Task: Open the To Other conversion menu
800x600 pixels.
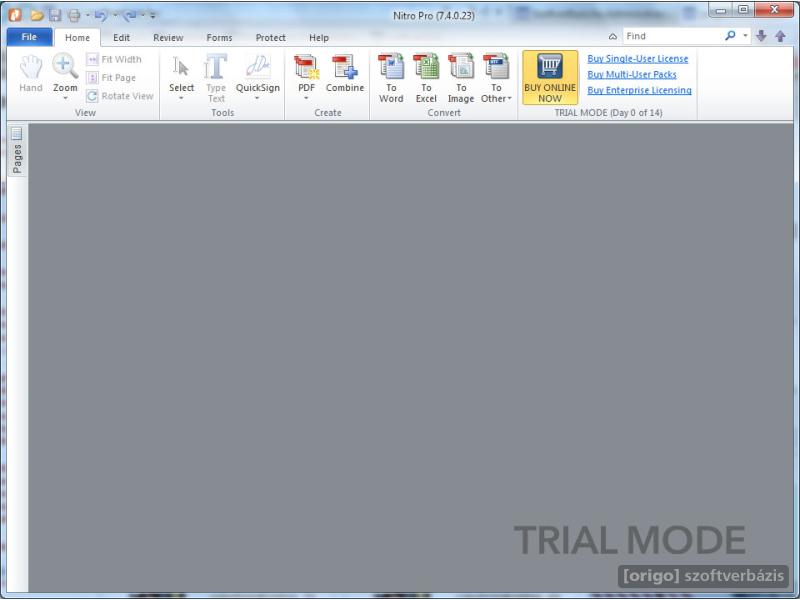Action: coord(496,78)
